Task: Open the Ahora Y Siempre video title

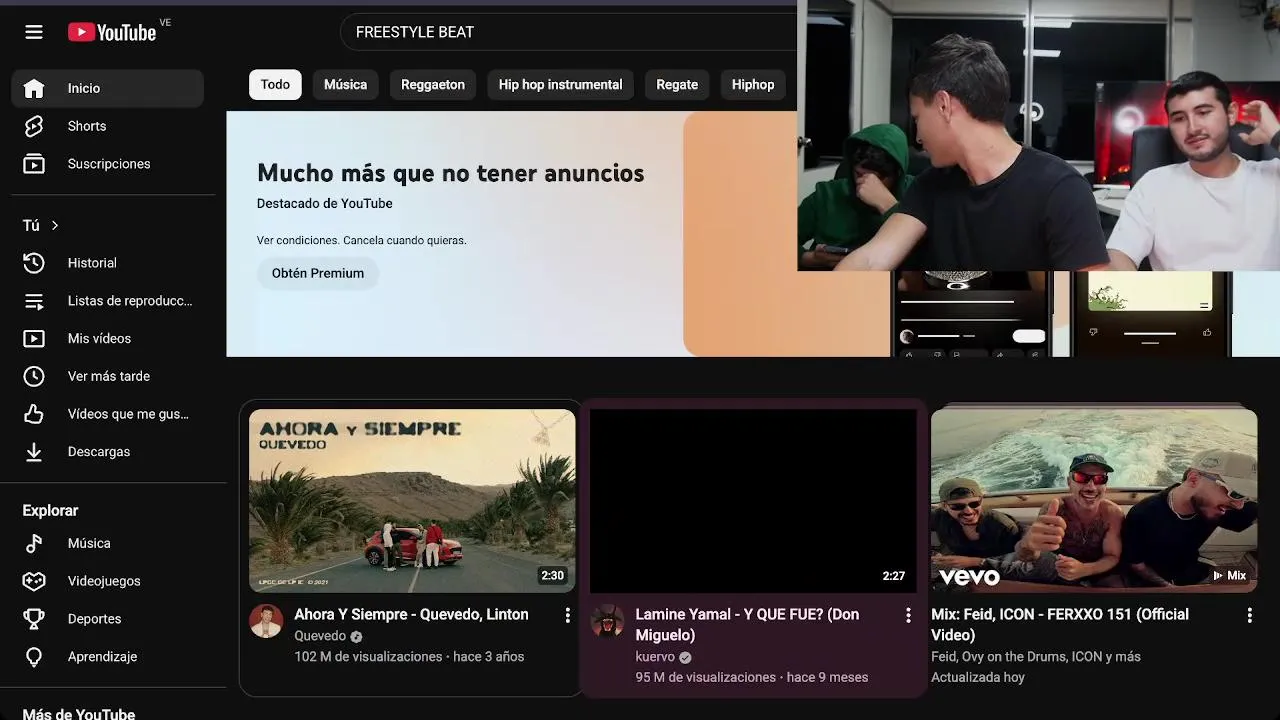Action: 411,614
